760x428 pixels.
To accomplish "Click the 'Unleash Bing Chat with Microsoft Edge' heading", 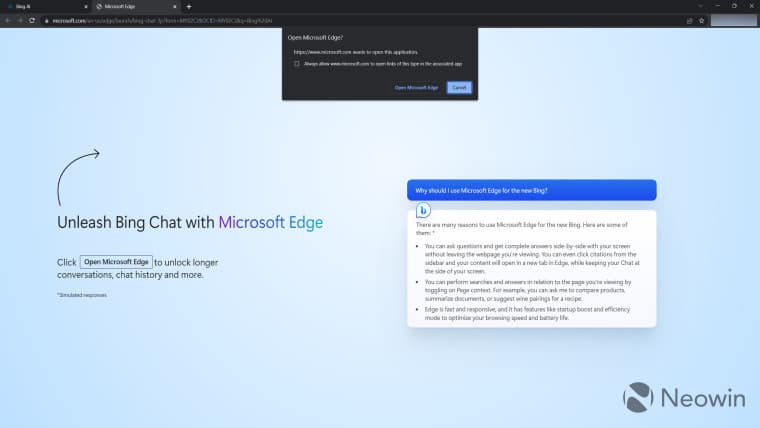I will (190, 222).
